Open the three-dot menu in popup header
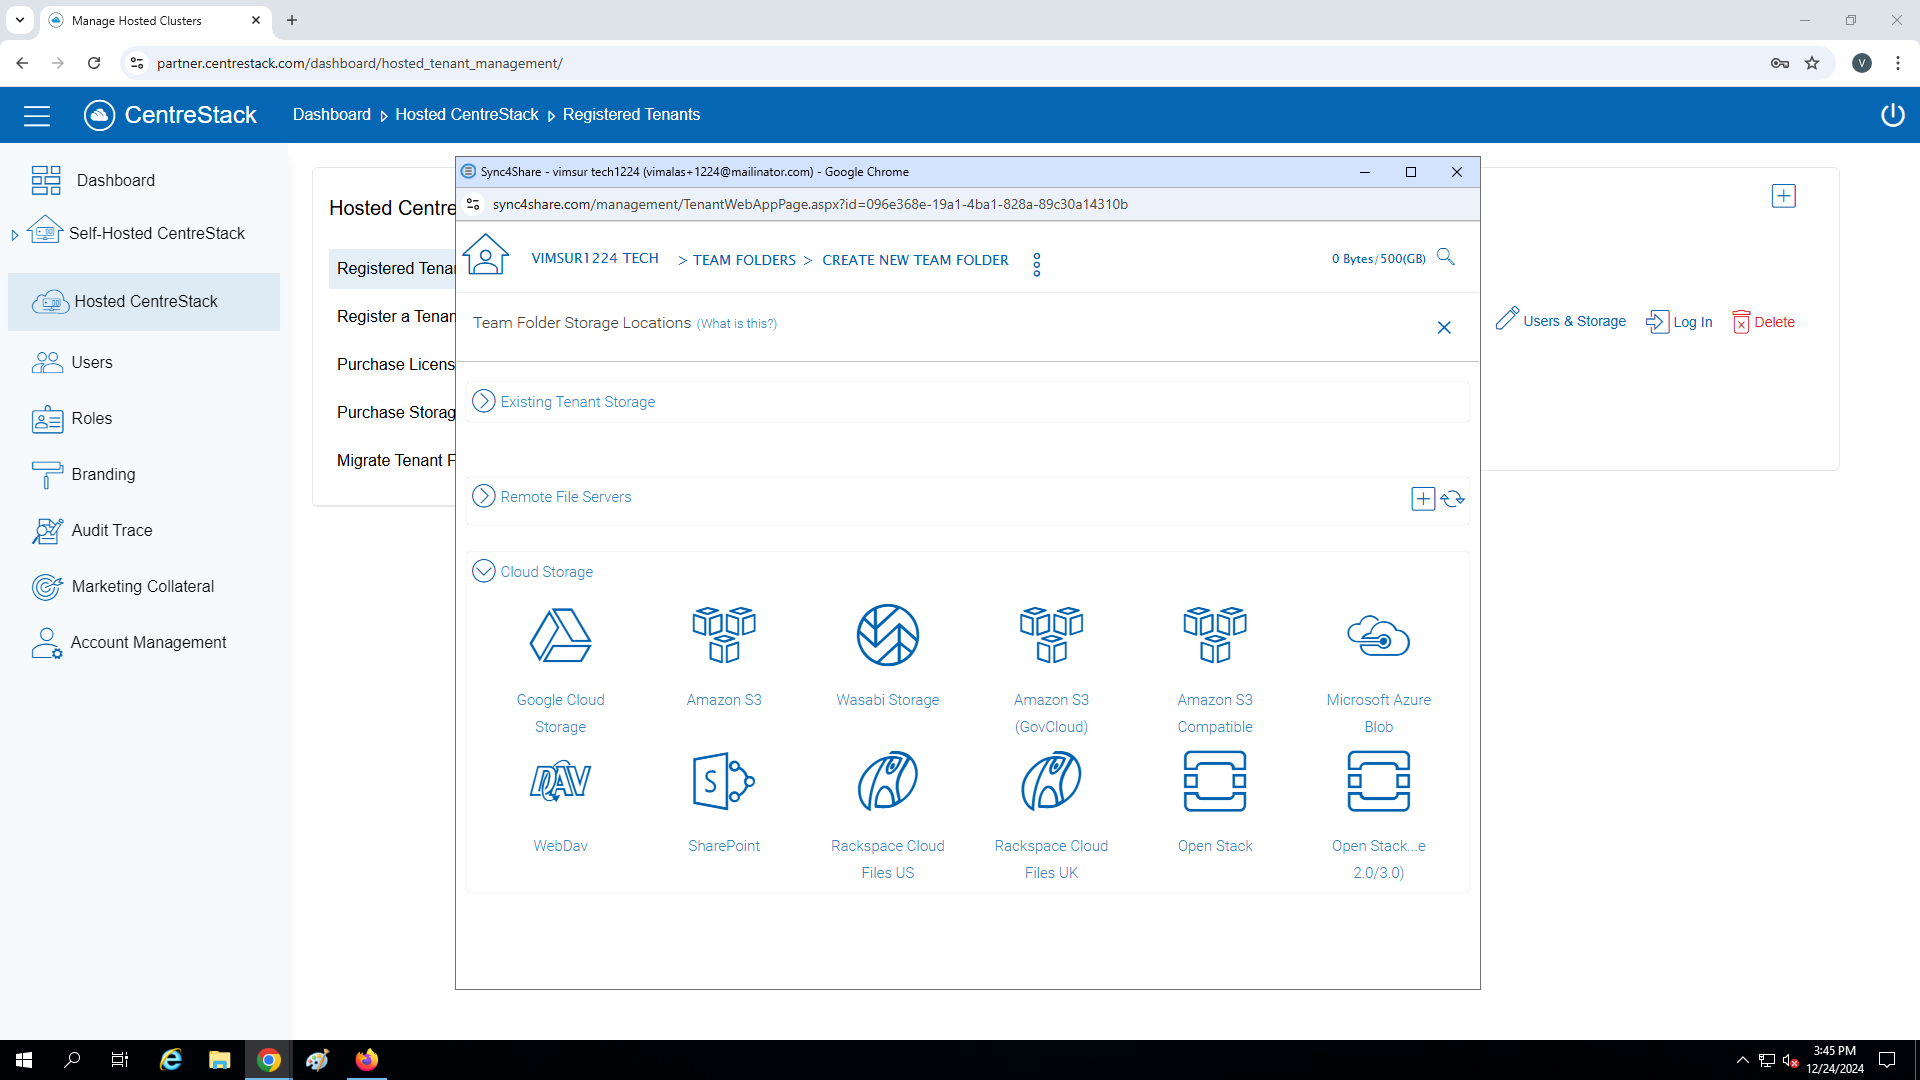Image resolution: width=1920 pixels, height=1080 pixels. pos(1037,264)
